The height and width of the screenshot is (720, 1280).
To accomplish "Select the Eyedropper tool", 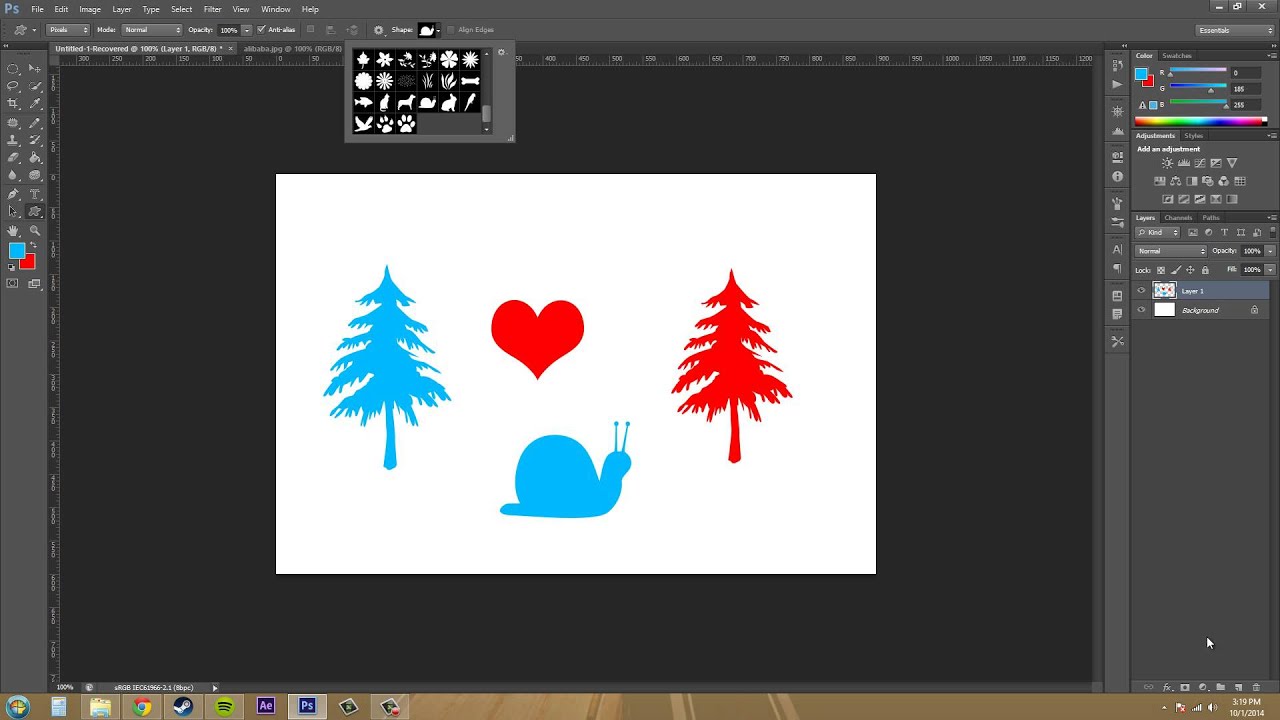I will coord(35,103).
